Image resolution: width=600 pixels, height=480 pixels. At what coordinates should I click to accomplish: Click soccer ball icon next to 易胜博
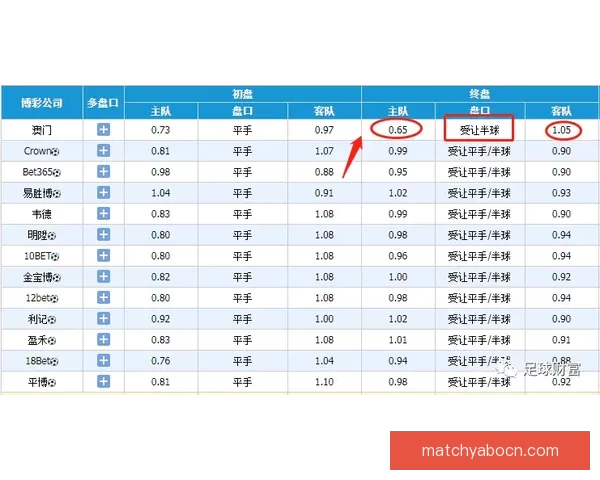[x=57, y=194]
